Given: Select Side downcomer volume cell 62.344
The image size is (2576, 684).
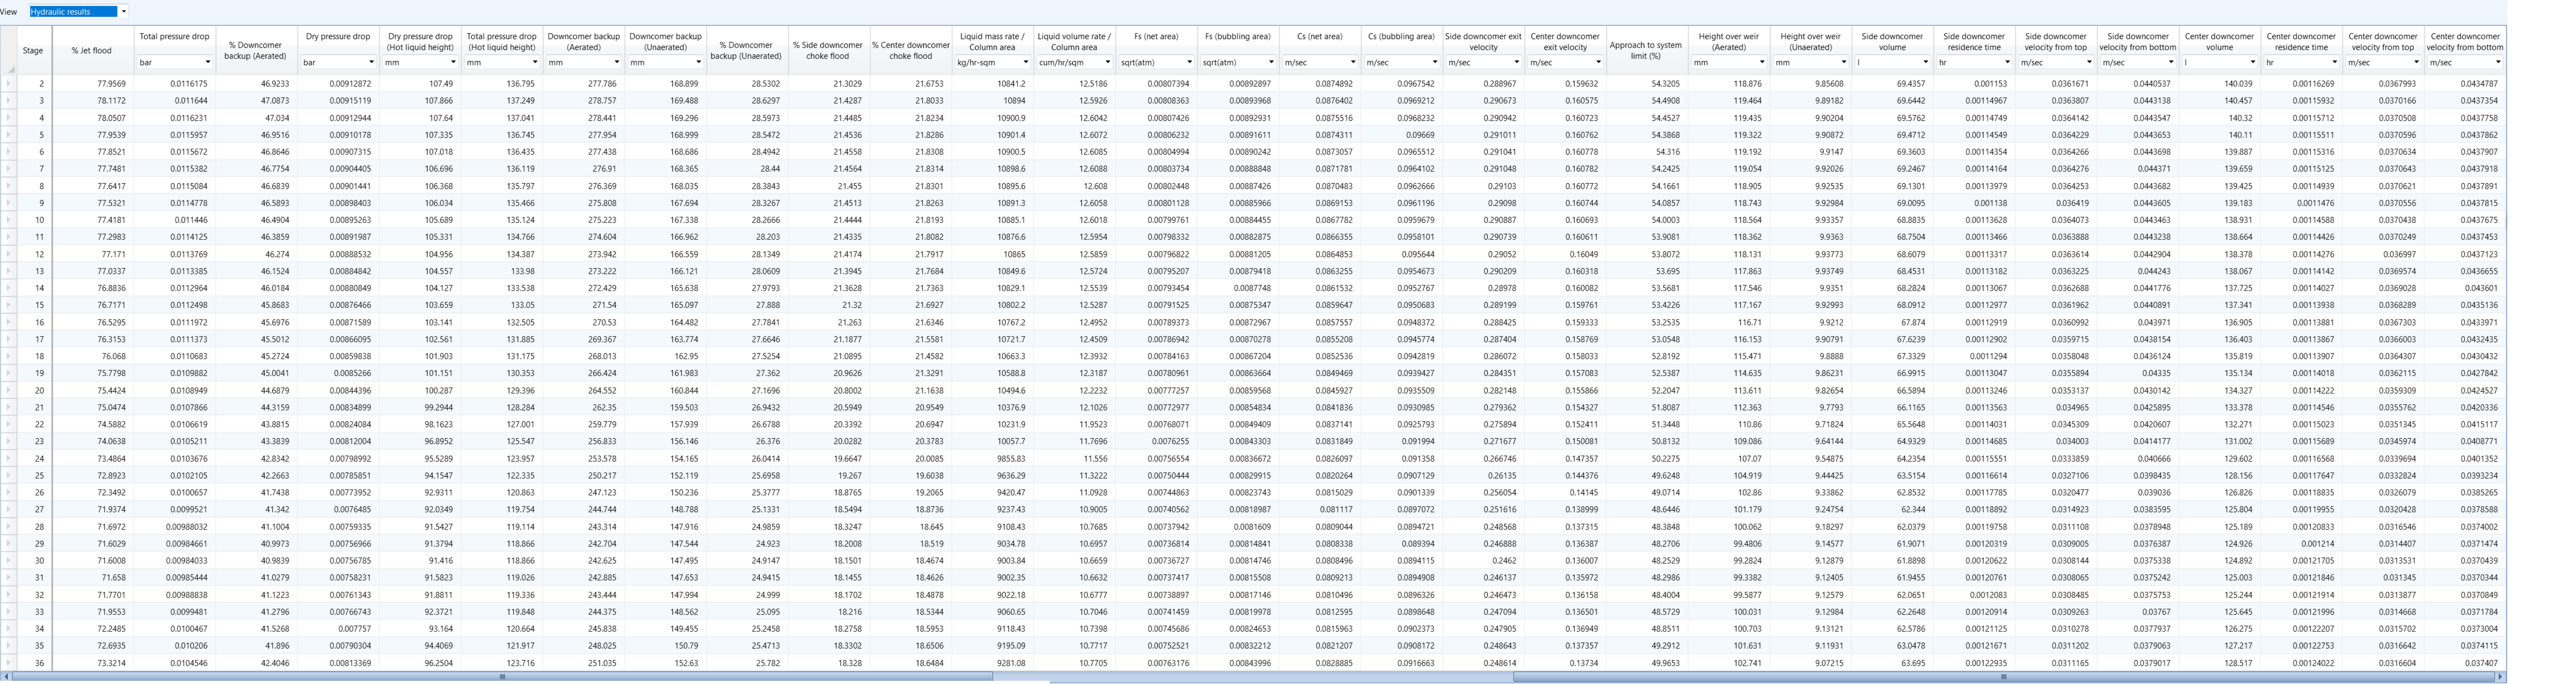Looking at the screenshot, I should [1893, 509].
